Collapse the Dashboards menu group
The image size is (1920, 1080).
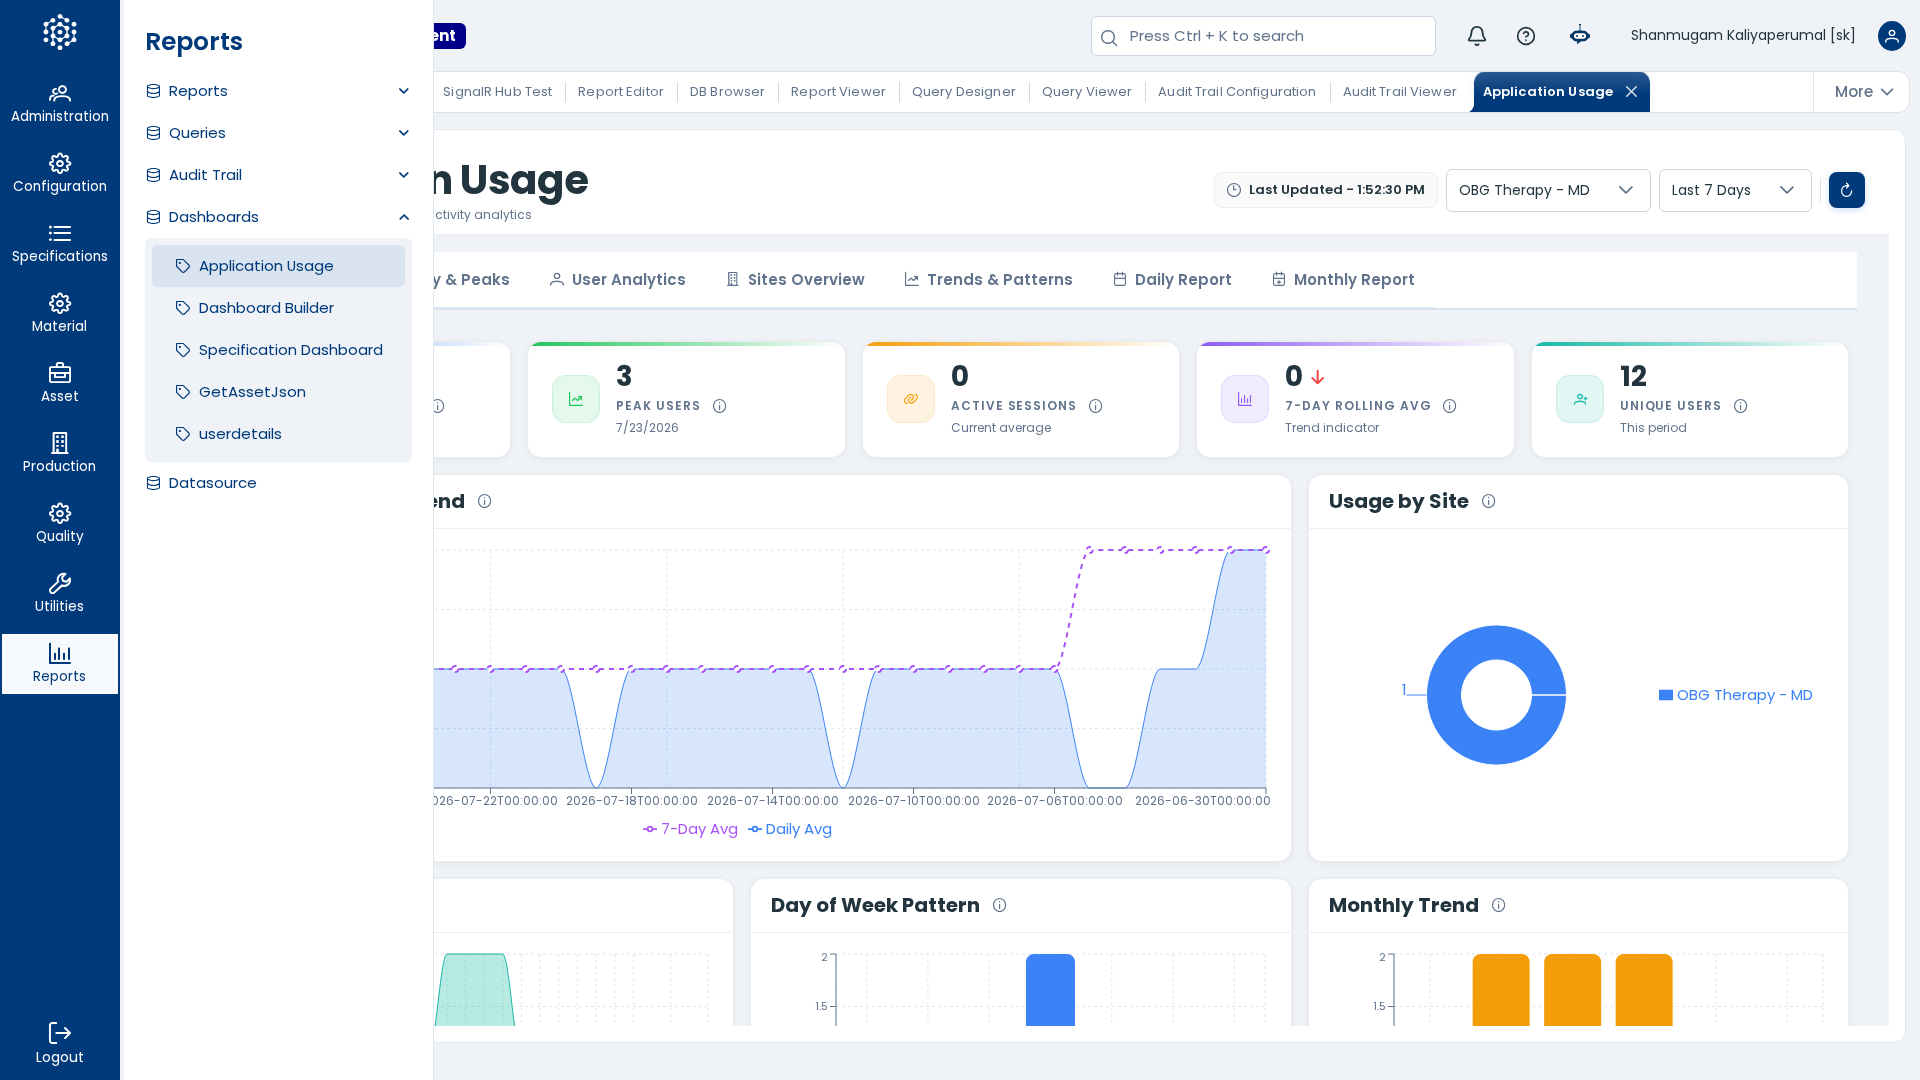278,217
